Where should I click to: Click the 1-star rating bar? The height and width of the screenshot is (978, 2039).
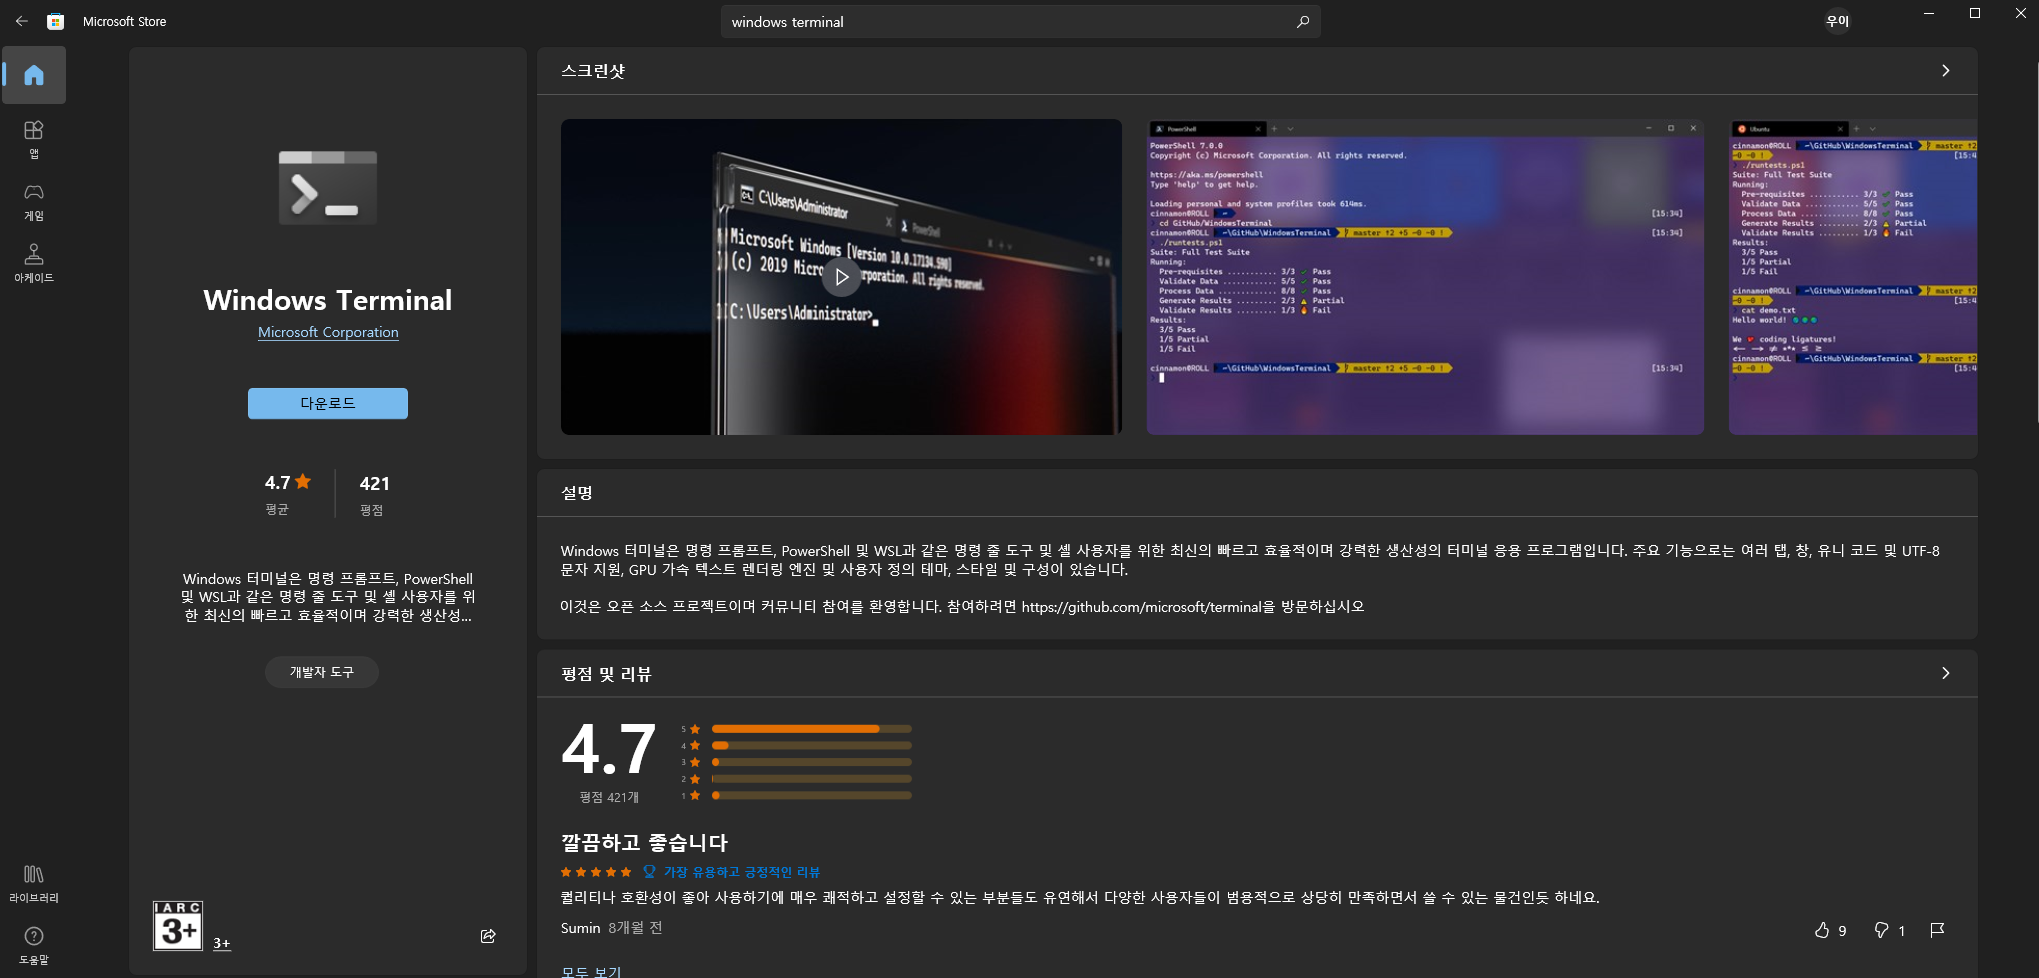click(x=811, y=795)
